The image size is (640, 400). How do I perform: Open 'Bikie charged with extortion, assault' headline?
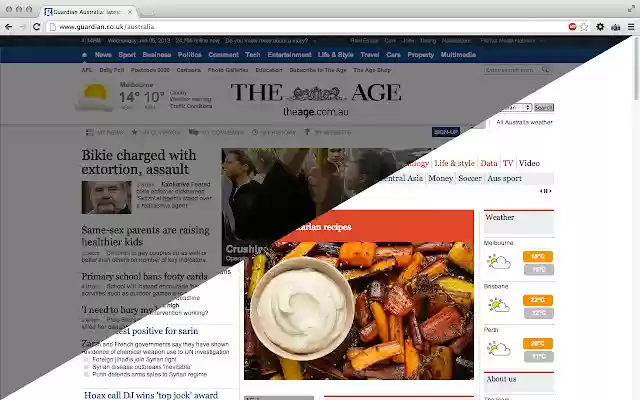click(x=139, y=162)
